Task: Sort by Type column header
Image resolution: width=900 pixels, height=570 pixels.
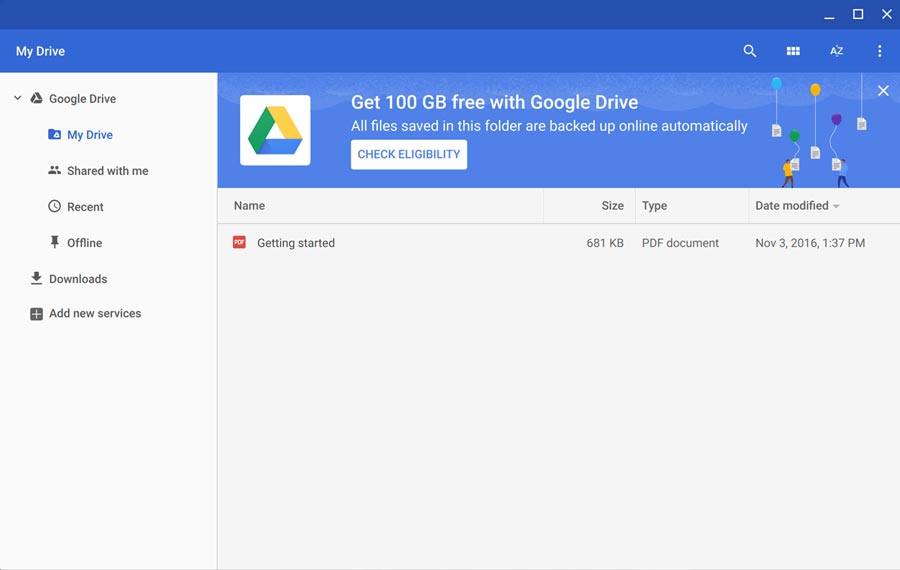Action: click(654, 205)
